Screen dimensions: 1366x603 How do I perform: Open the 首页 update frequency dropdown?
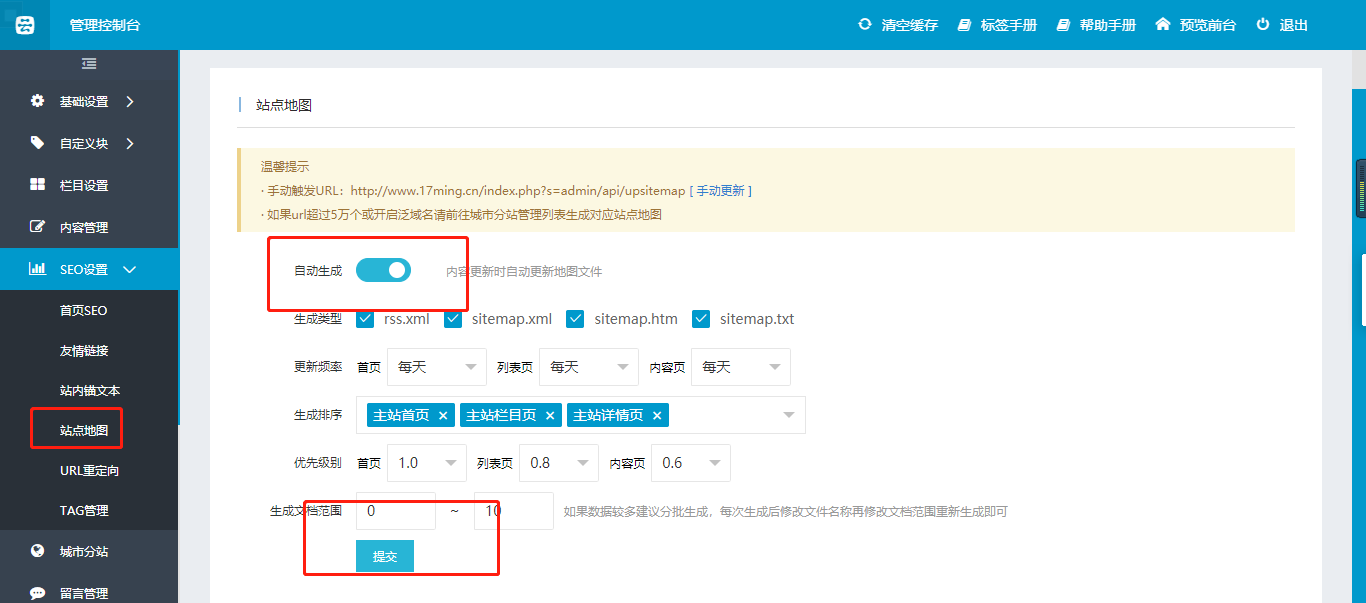pos(436,367)
